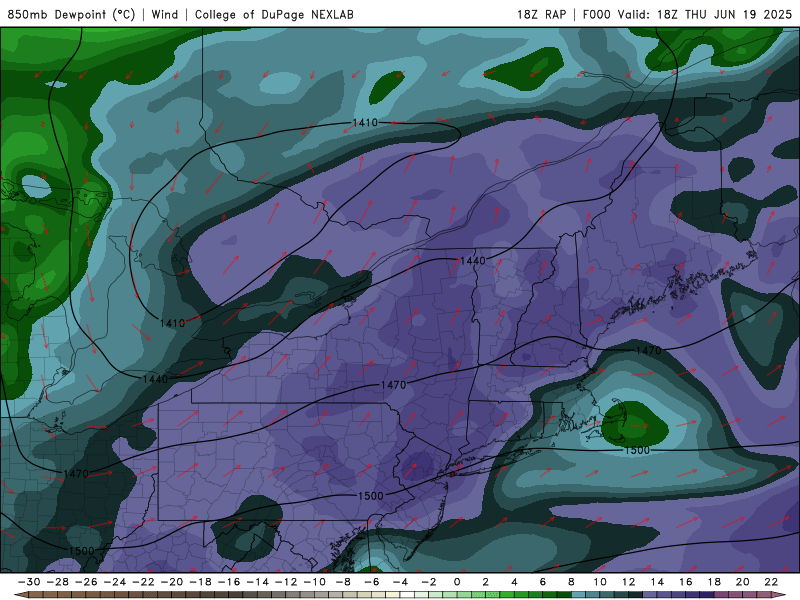Click the "Valid: 18Z THU JUN 19 2025" text
800x600 pixels.
705,14
